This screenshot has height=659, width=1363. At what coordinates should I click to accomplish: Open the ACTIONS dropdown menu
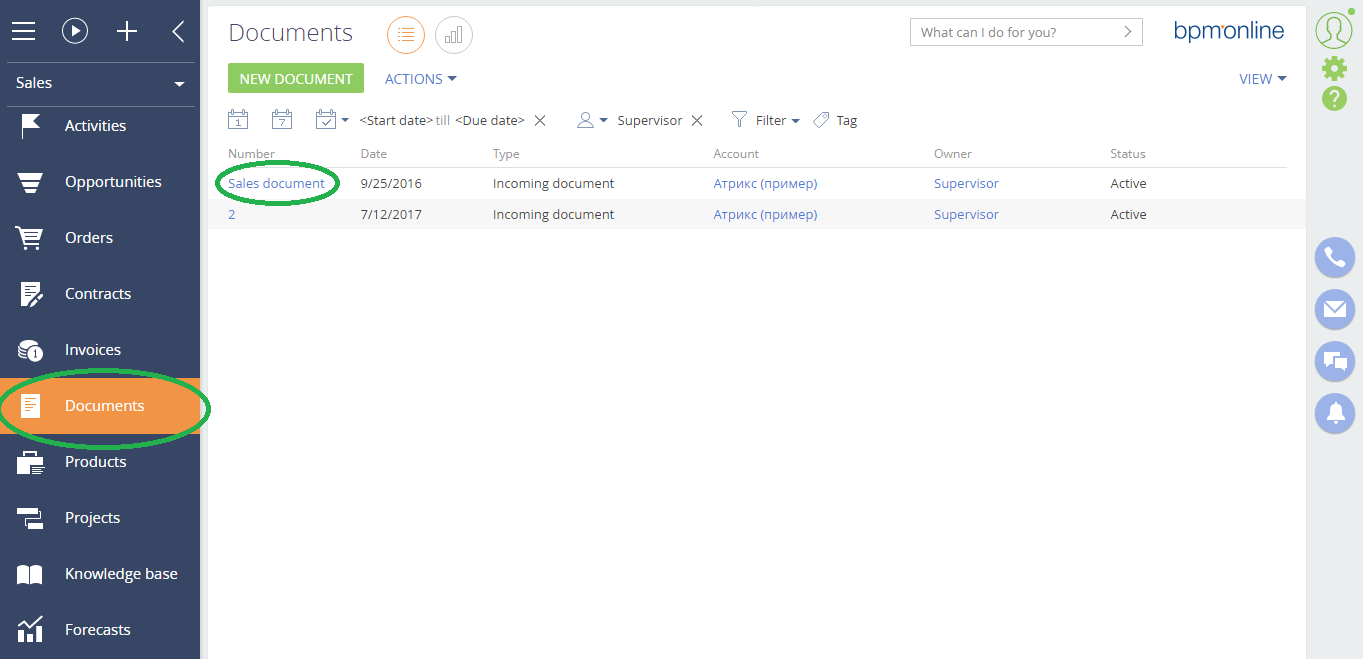[421, 79]
